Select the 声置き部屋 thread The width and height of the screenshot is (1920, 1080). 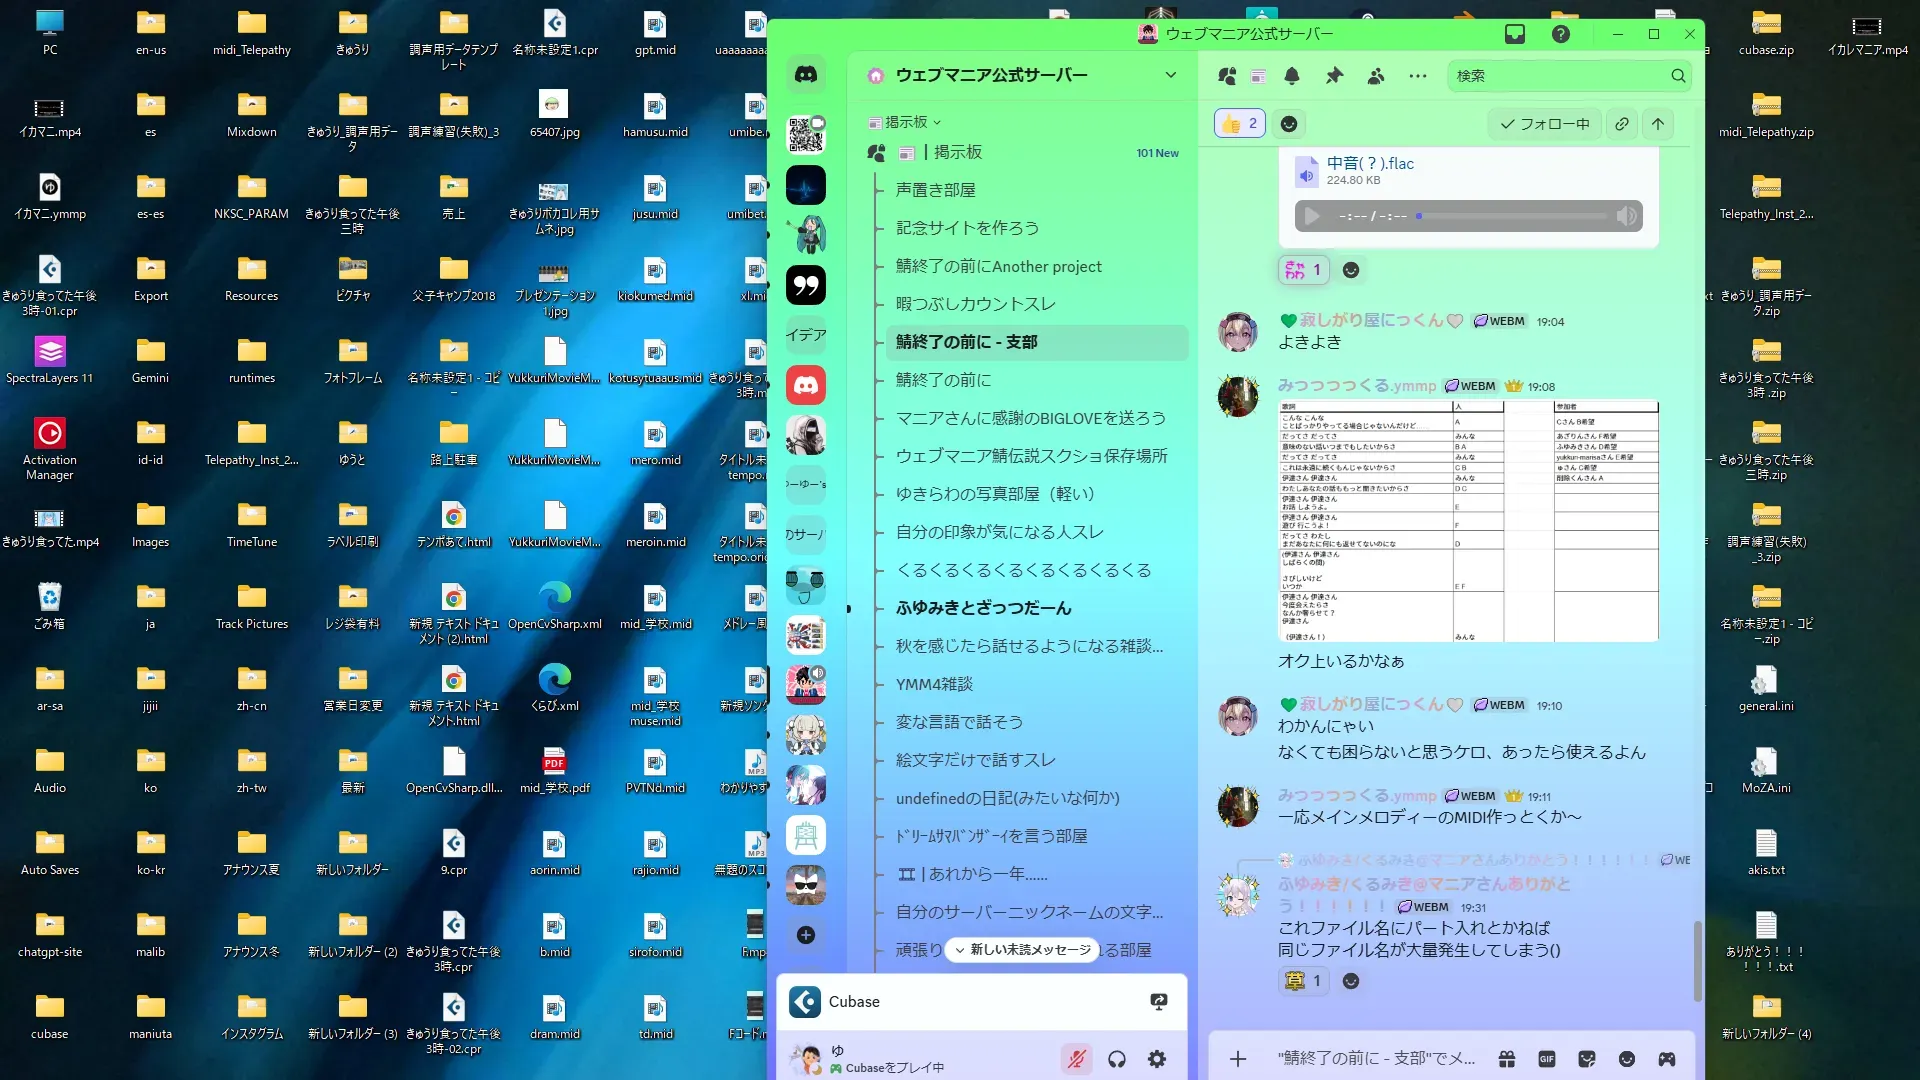pyautogui.click(x=935, y=190)
